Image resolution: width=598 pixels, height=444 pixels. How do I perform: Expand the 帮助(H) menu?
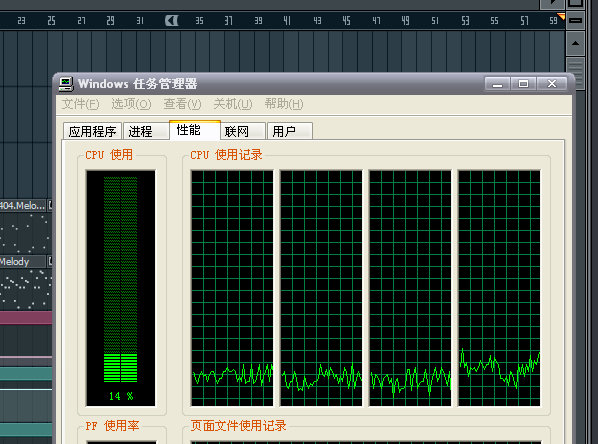click(x=284, y=104)
